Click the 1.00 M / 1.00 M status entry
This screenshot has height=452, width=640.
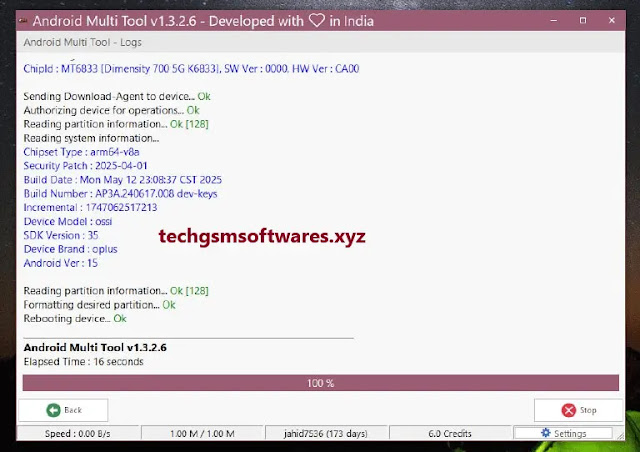pyautogui.click(x=202, y=434)
